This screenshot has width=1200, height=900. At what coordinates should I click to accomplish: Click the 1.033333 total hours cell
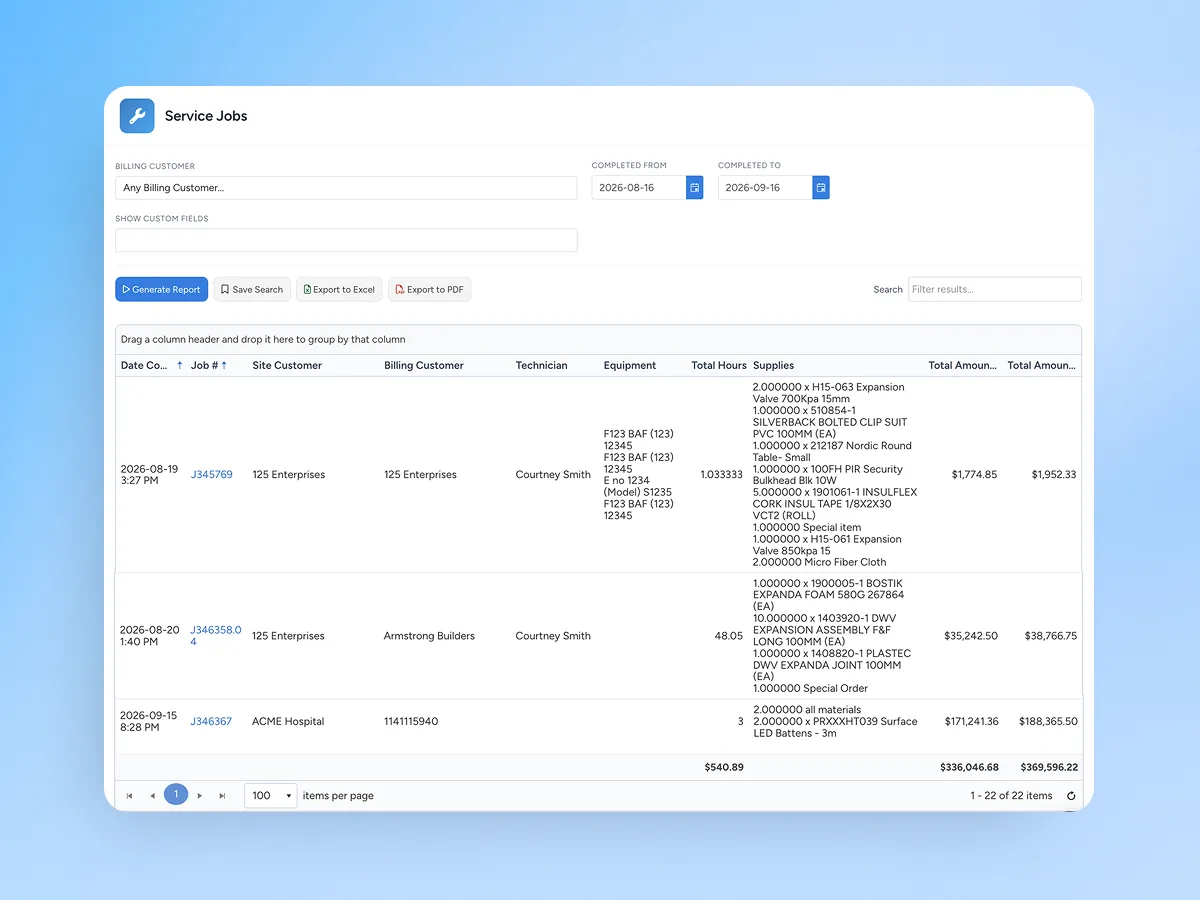coord(722,475)
